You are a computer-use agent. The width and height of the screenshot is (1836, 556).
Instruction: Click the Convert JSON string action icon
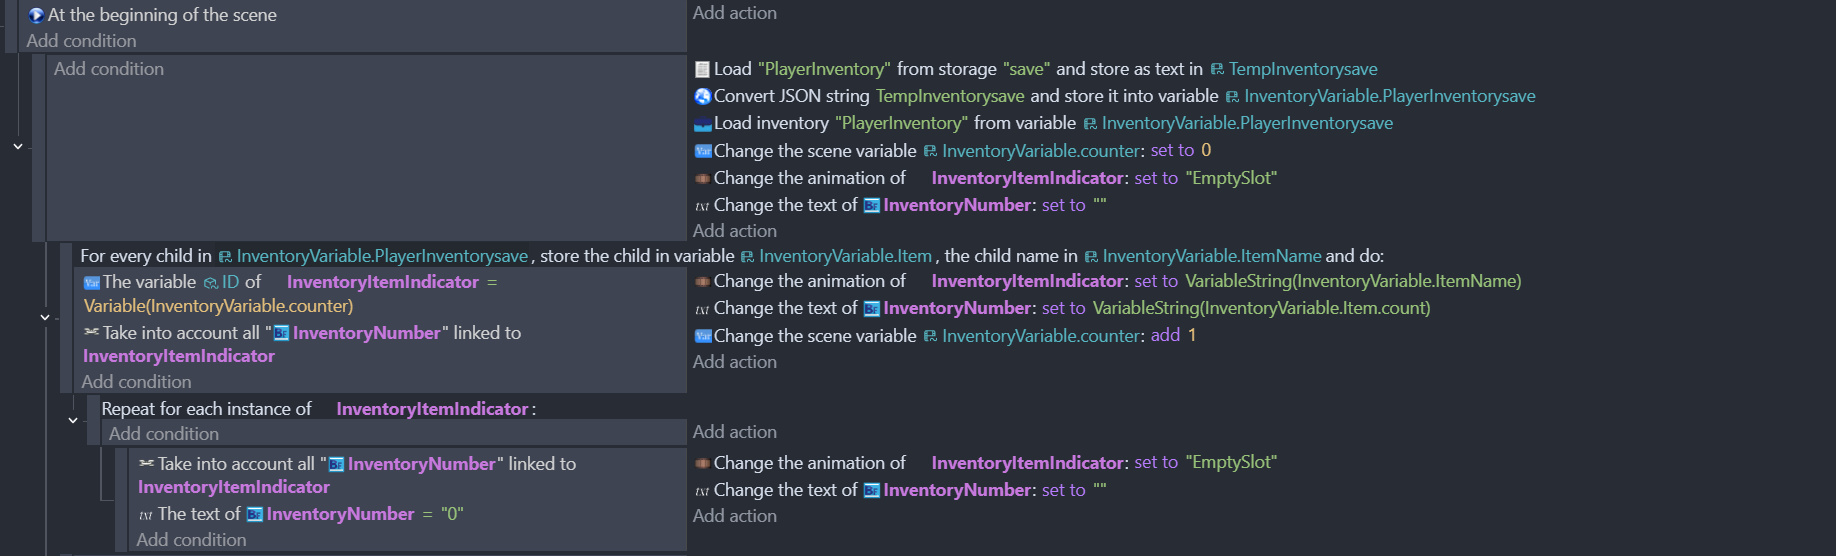coord(702,96)
